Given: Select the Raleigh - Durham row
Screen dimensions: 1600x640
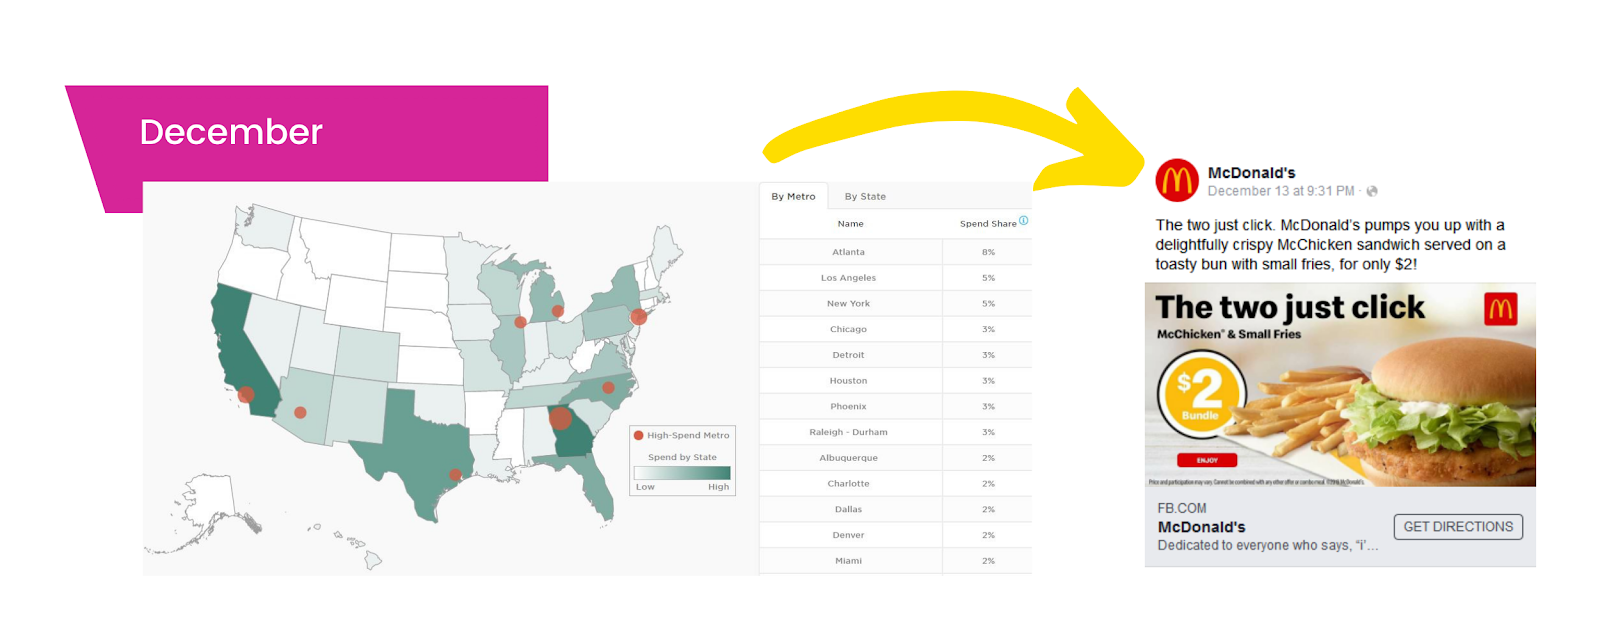Looking at the screenshot, I should pos(895,432).
